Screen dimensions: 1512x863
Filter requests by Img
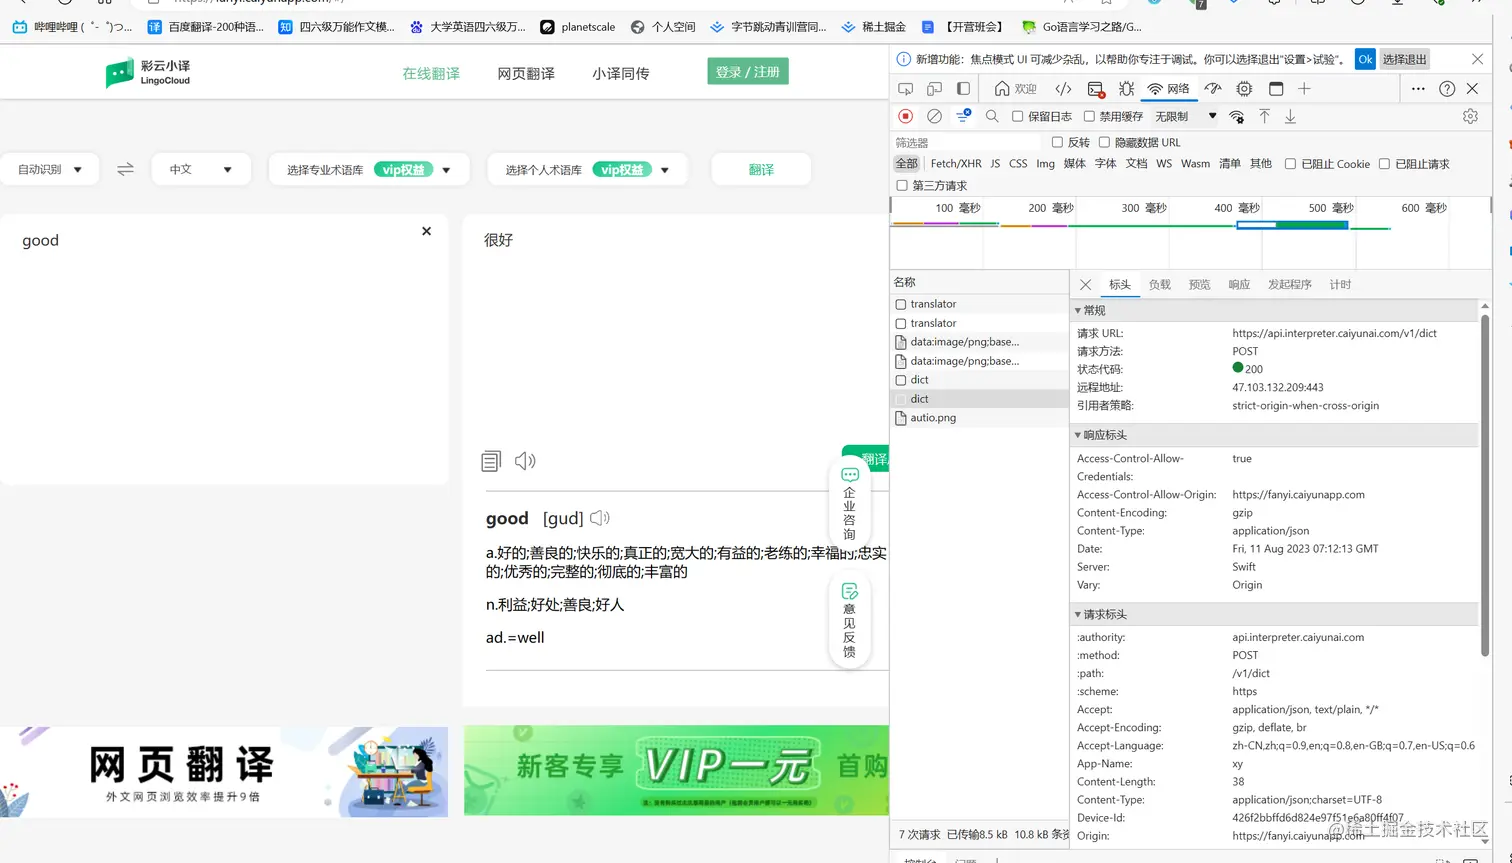pyautogui.click(x=1045, y=164)
